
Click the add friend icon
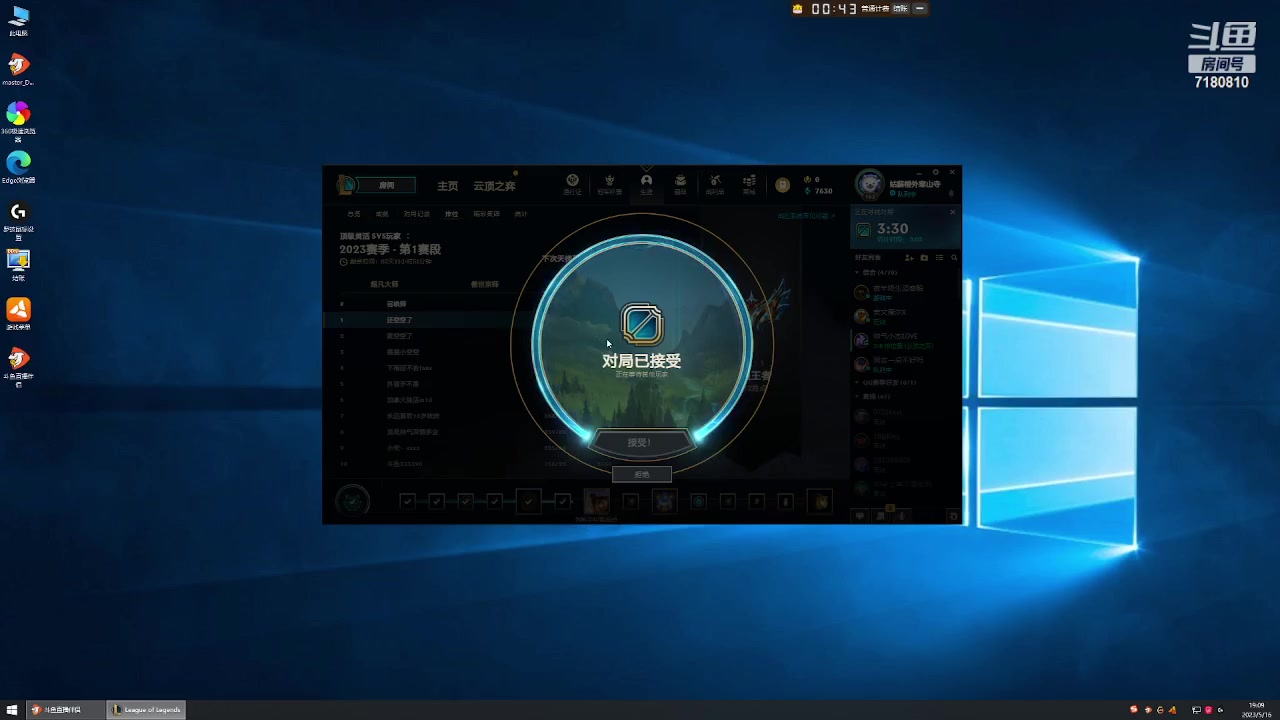point(911,258)
